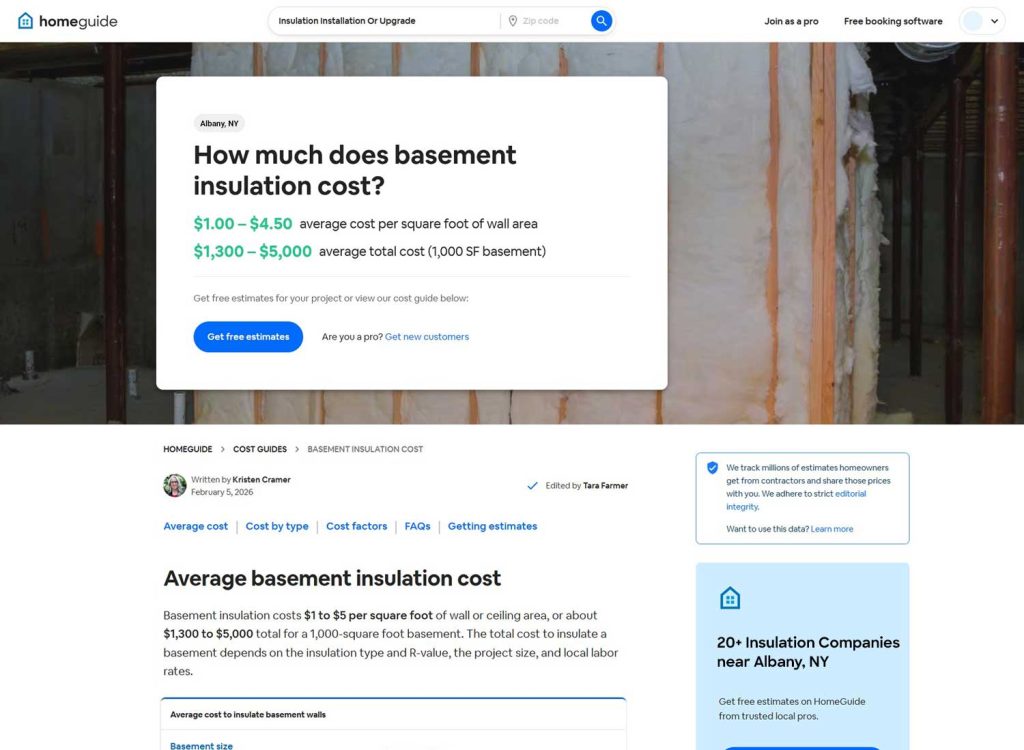Select Join as a pro
This screenshot has height=750, width=1024.
coord(791,20)
